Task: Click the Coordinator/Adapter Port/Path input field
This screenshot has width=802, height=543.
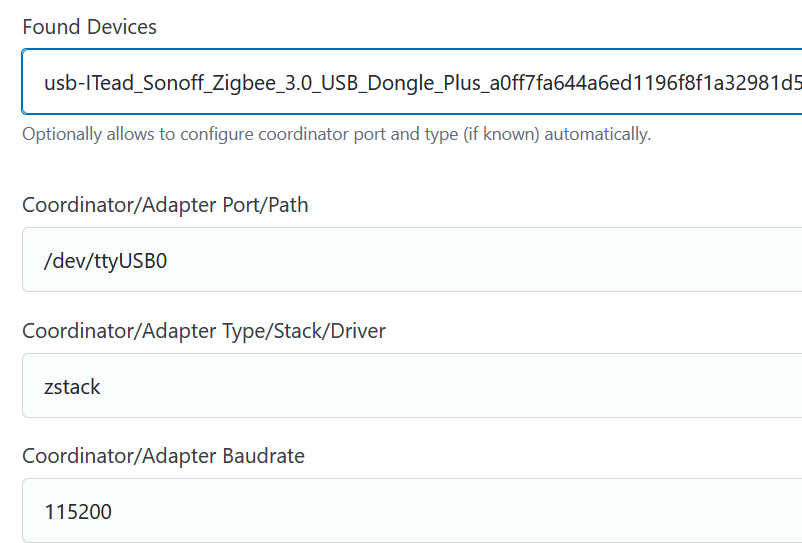Action: (x=412, y=260)
